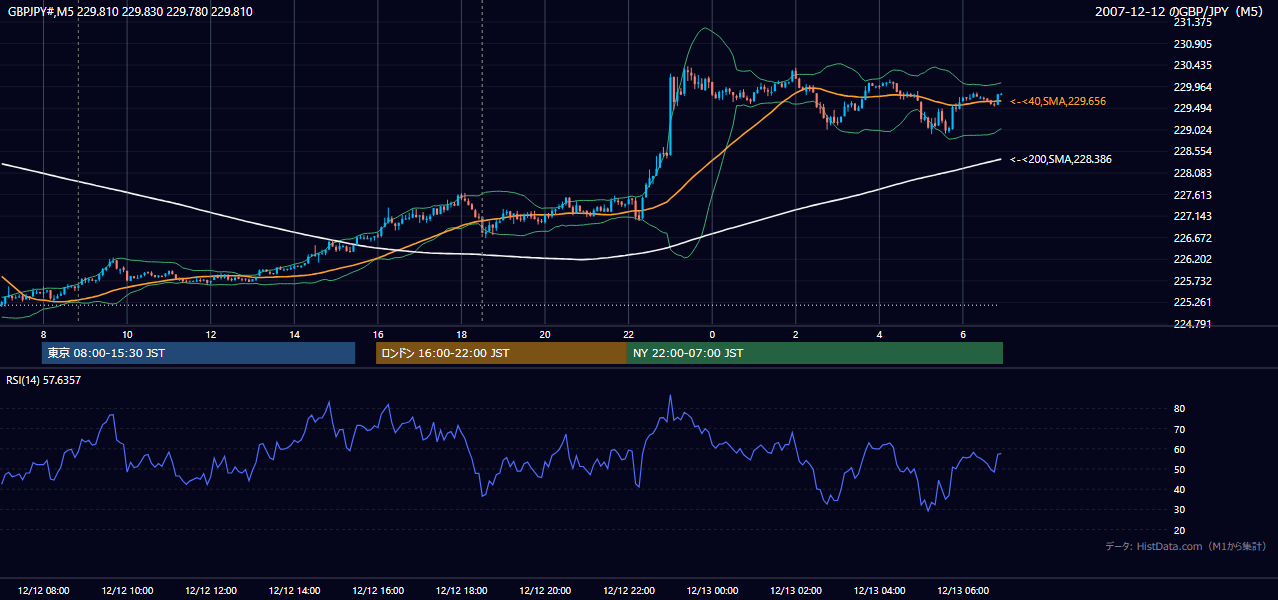
Task: Click price level 225.732 on axis
Action: 1192,282
